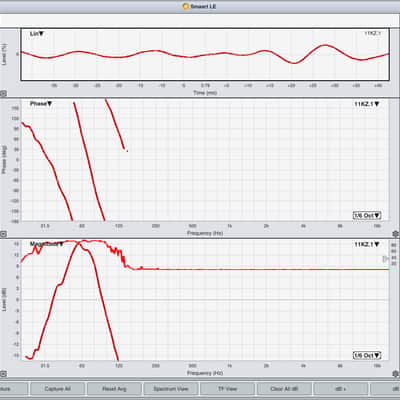Click the Capture All button

(x=57, y=389)
